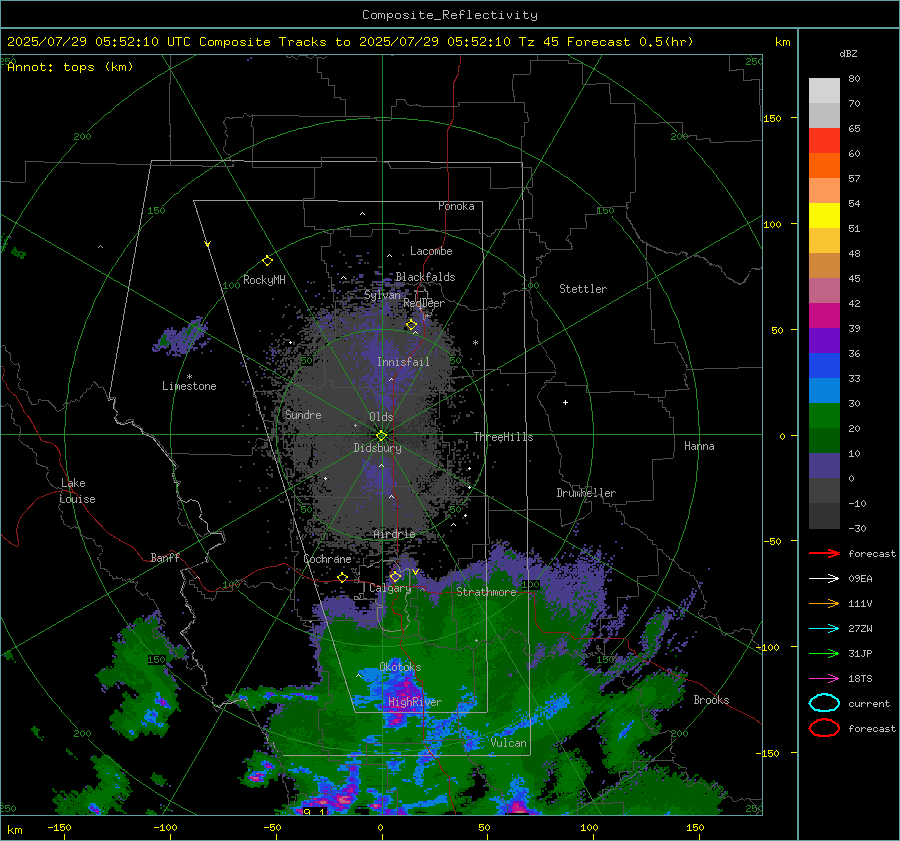The height and width of the screenshot is (841, 900).
Task: Click the 'Forecast 0.5(hr)' header text
Action: pyautogui.click(x=630, y=42)
